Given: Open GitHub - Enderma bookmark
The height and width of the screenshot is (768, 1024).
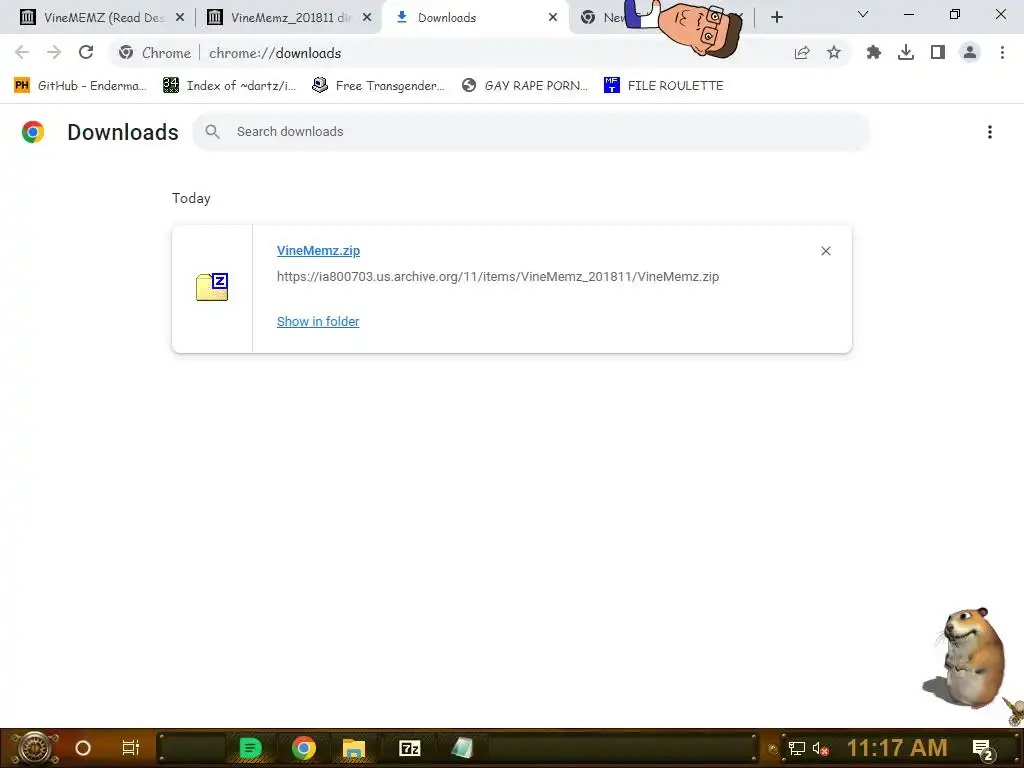Looking at the screenshot, I should (x=80, y=86).
